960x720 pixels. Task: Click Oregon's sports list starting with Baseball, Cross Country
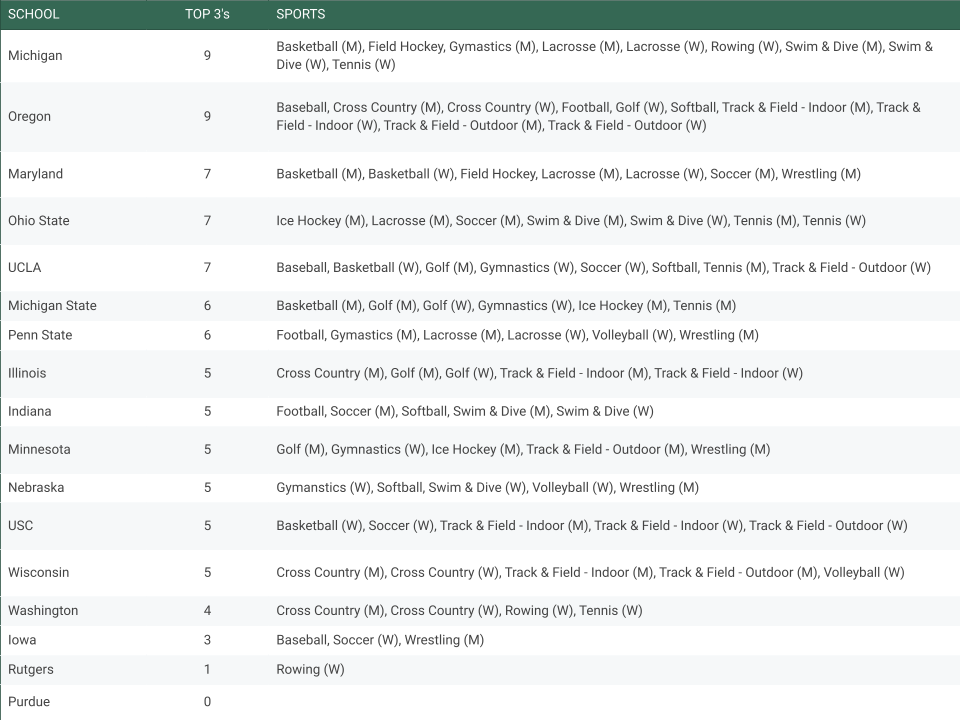point(598,116)
